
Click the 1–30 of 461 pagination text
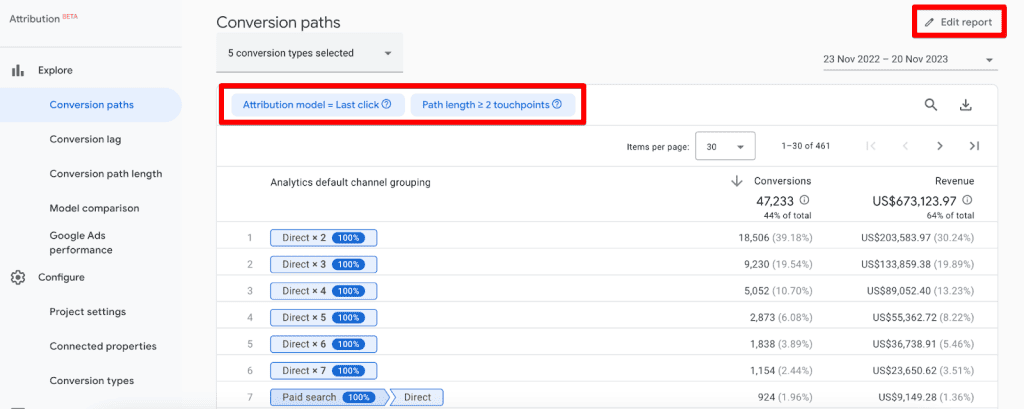(x=806, y=146)
